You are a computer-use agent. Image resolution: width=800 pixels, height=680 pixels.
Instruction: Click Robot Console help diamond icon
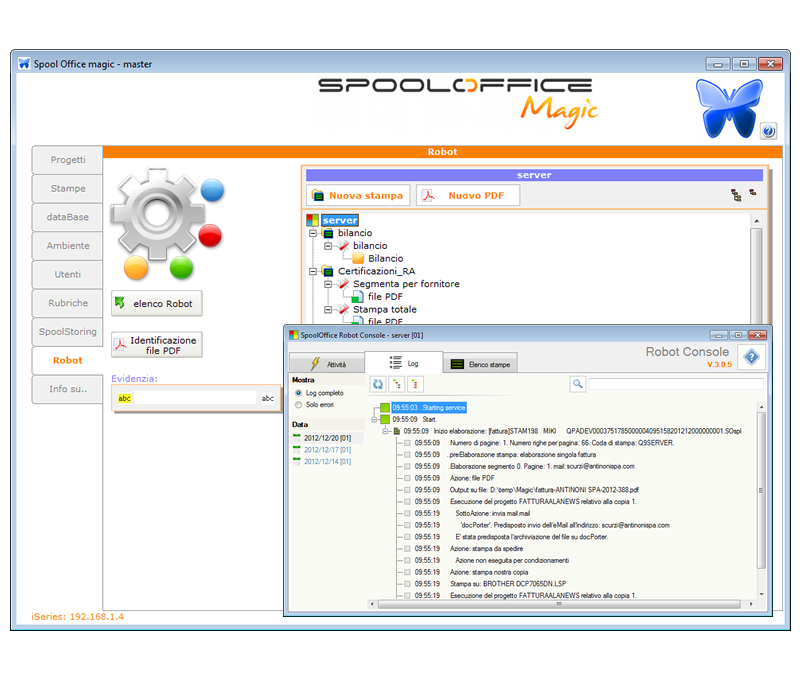pyautogui.click(x=751, y=357)
